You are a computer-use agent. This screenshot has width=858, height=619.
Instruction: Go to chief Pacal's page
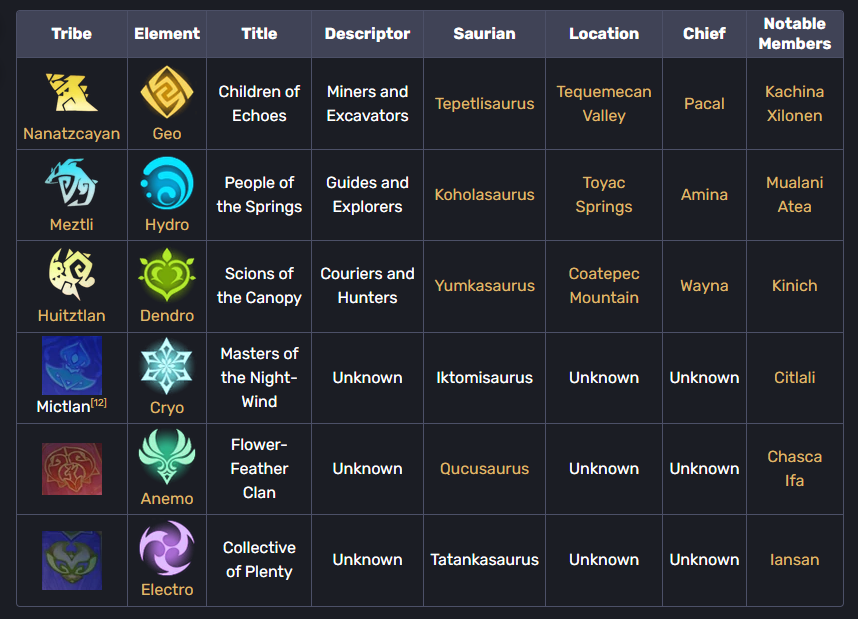pos(704,104)
